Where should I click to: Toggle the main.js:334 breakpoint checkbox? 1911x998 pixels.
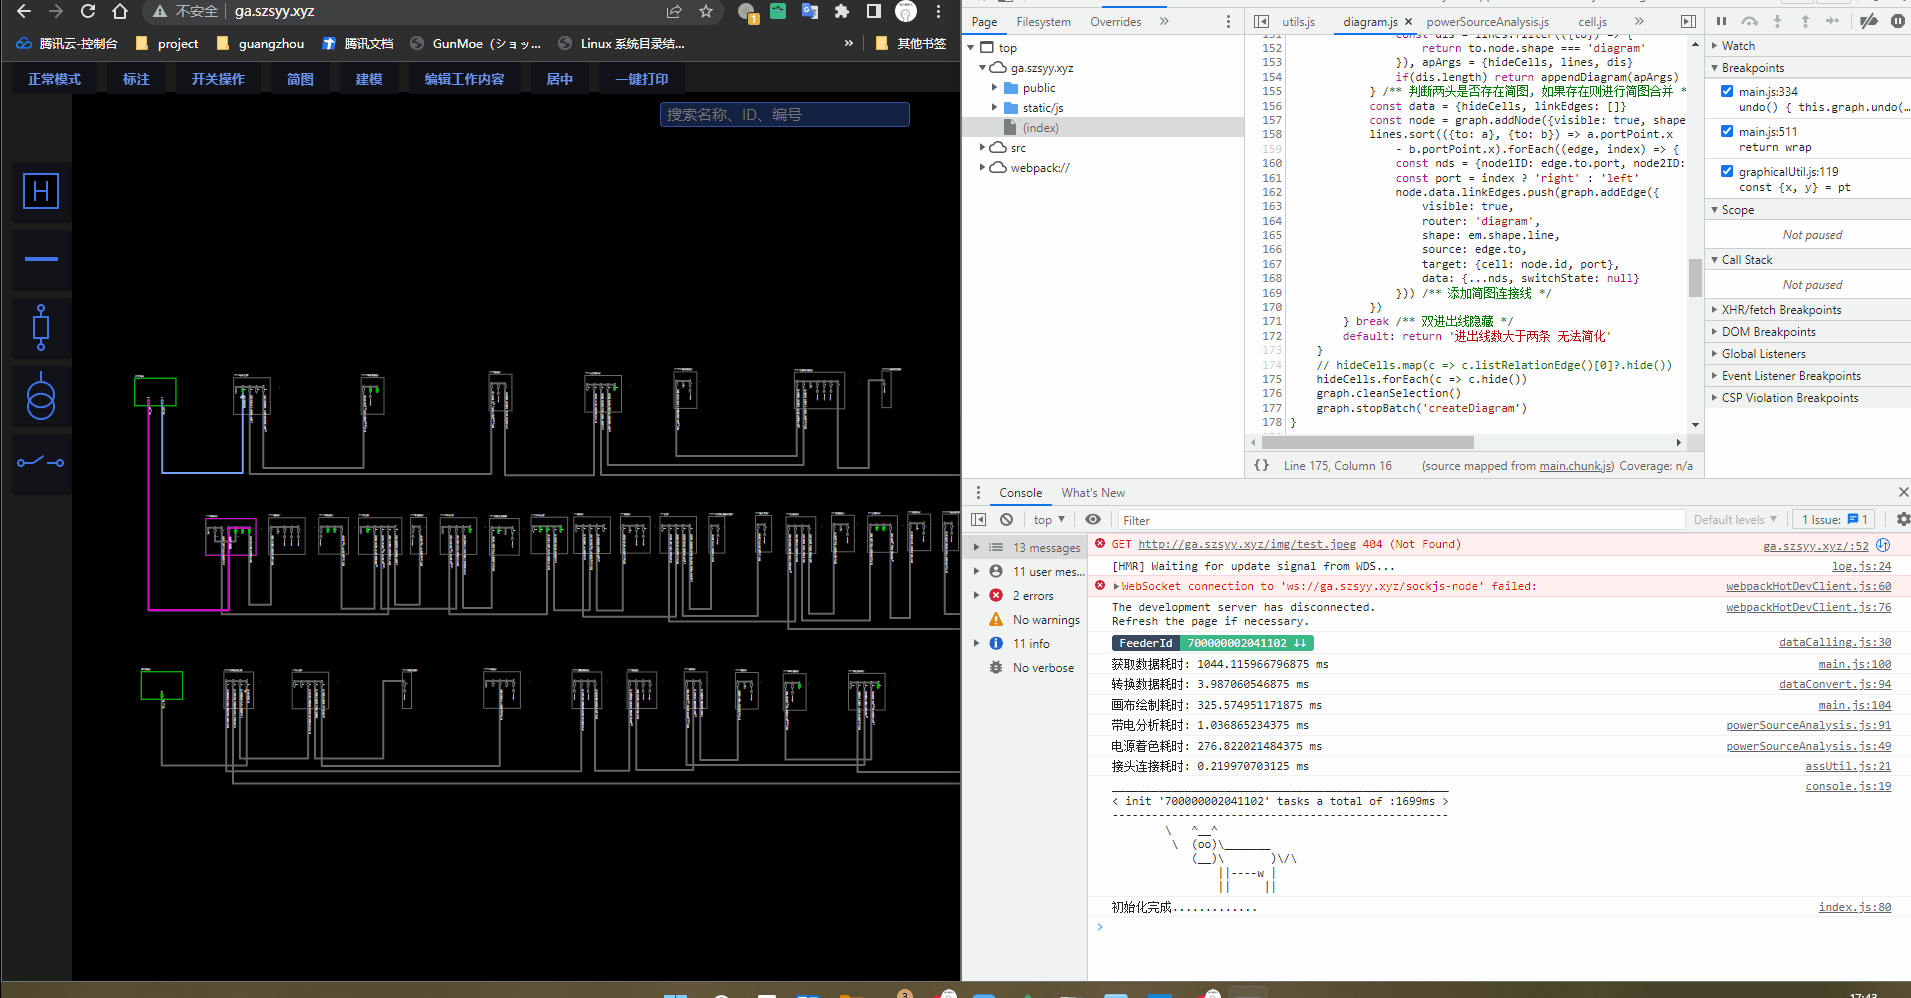[x=1727, y=91]
